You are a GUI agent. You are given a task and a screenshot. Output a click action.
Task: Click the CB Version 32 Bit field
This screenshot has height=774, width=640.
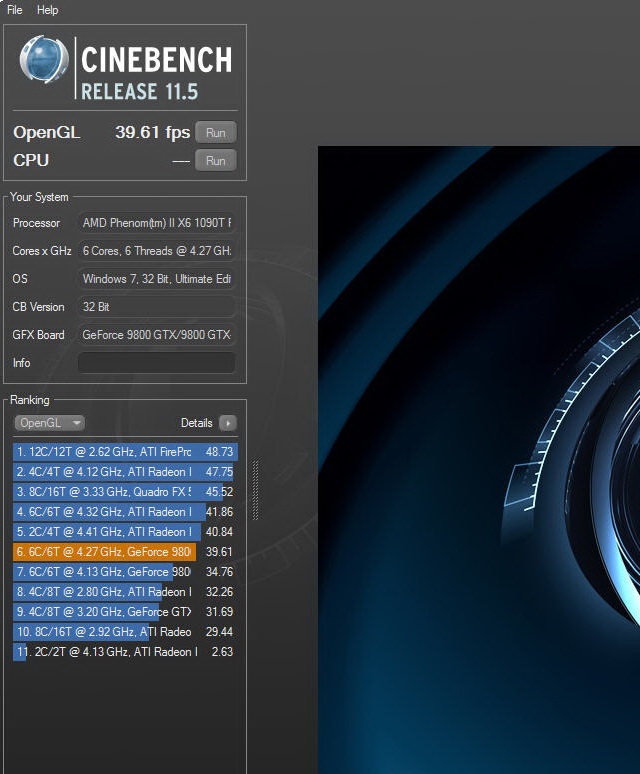tap(156, 307)
